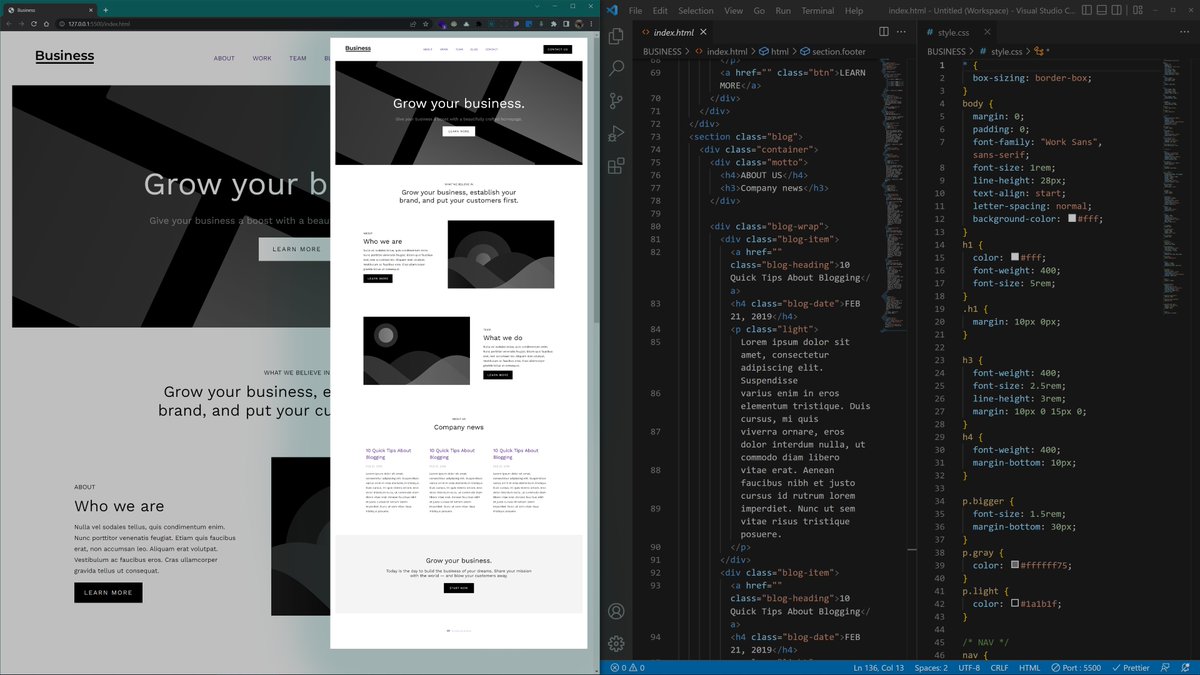Change file encoding via UTF-8
1200x675 pixels.
pos(969,667)
